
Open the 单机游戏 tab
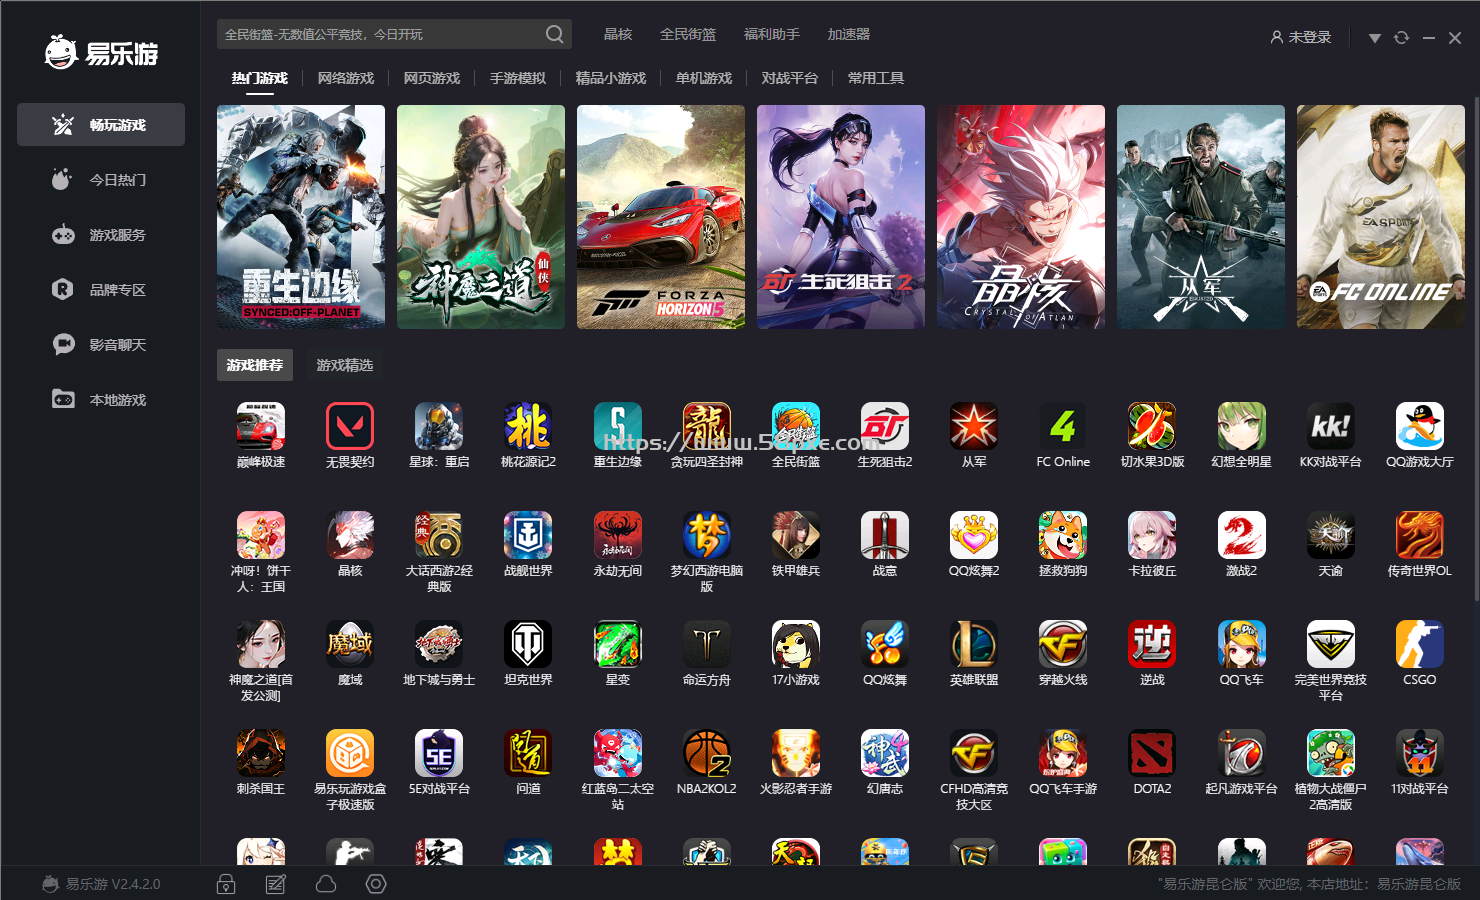point(704,78)
